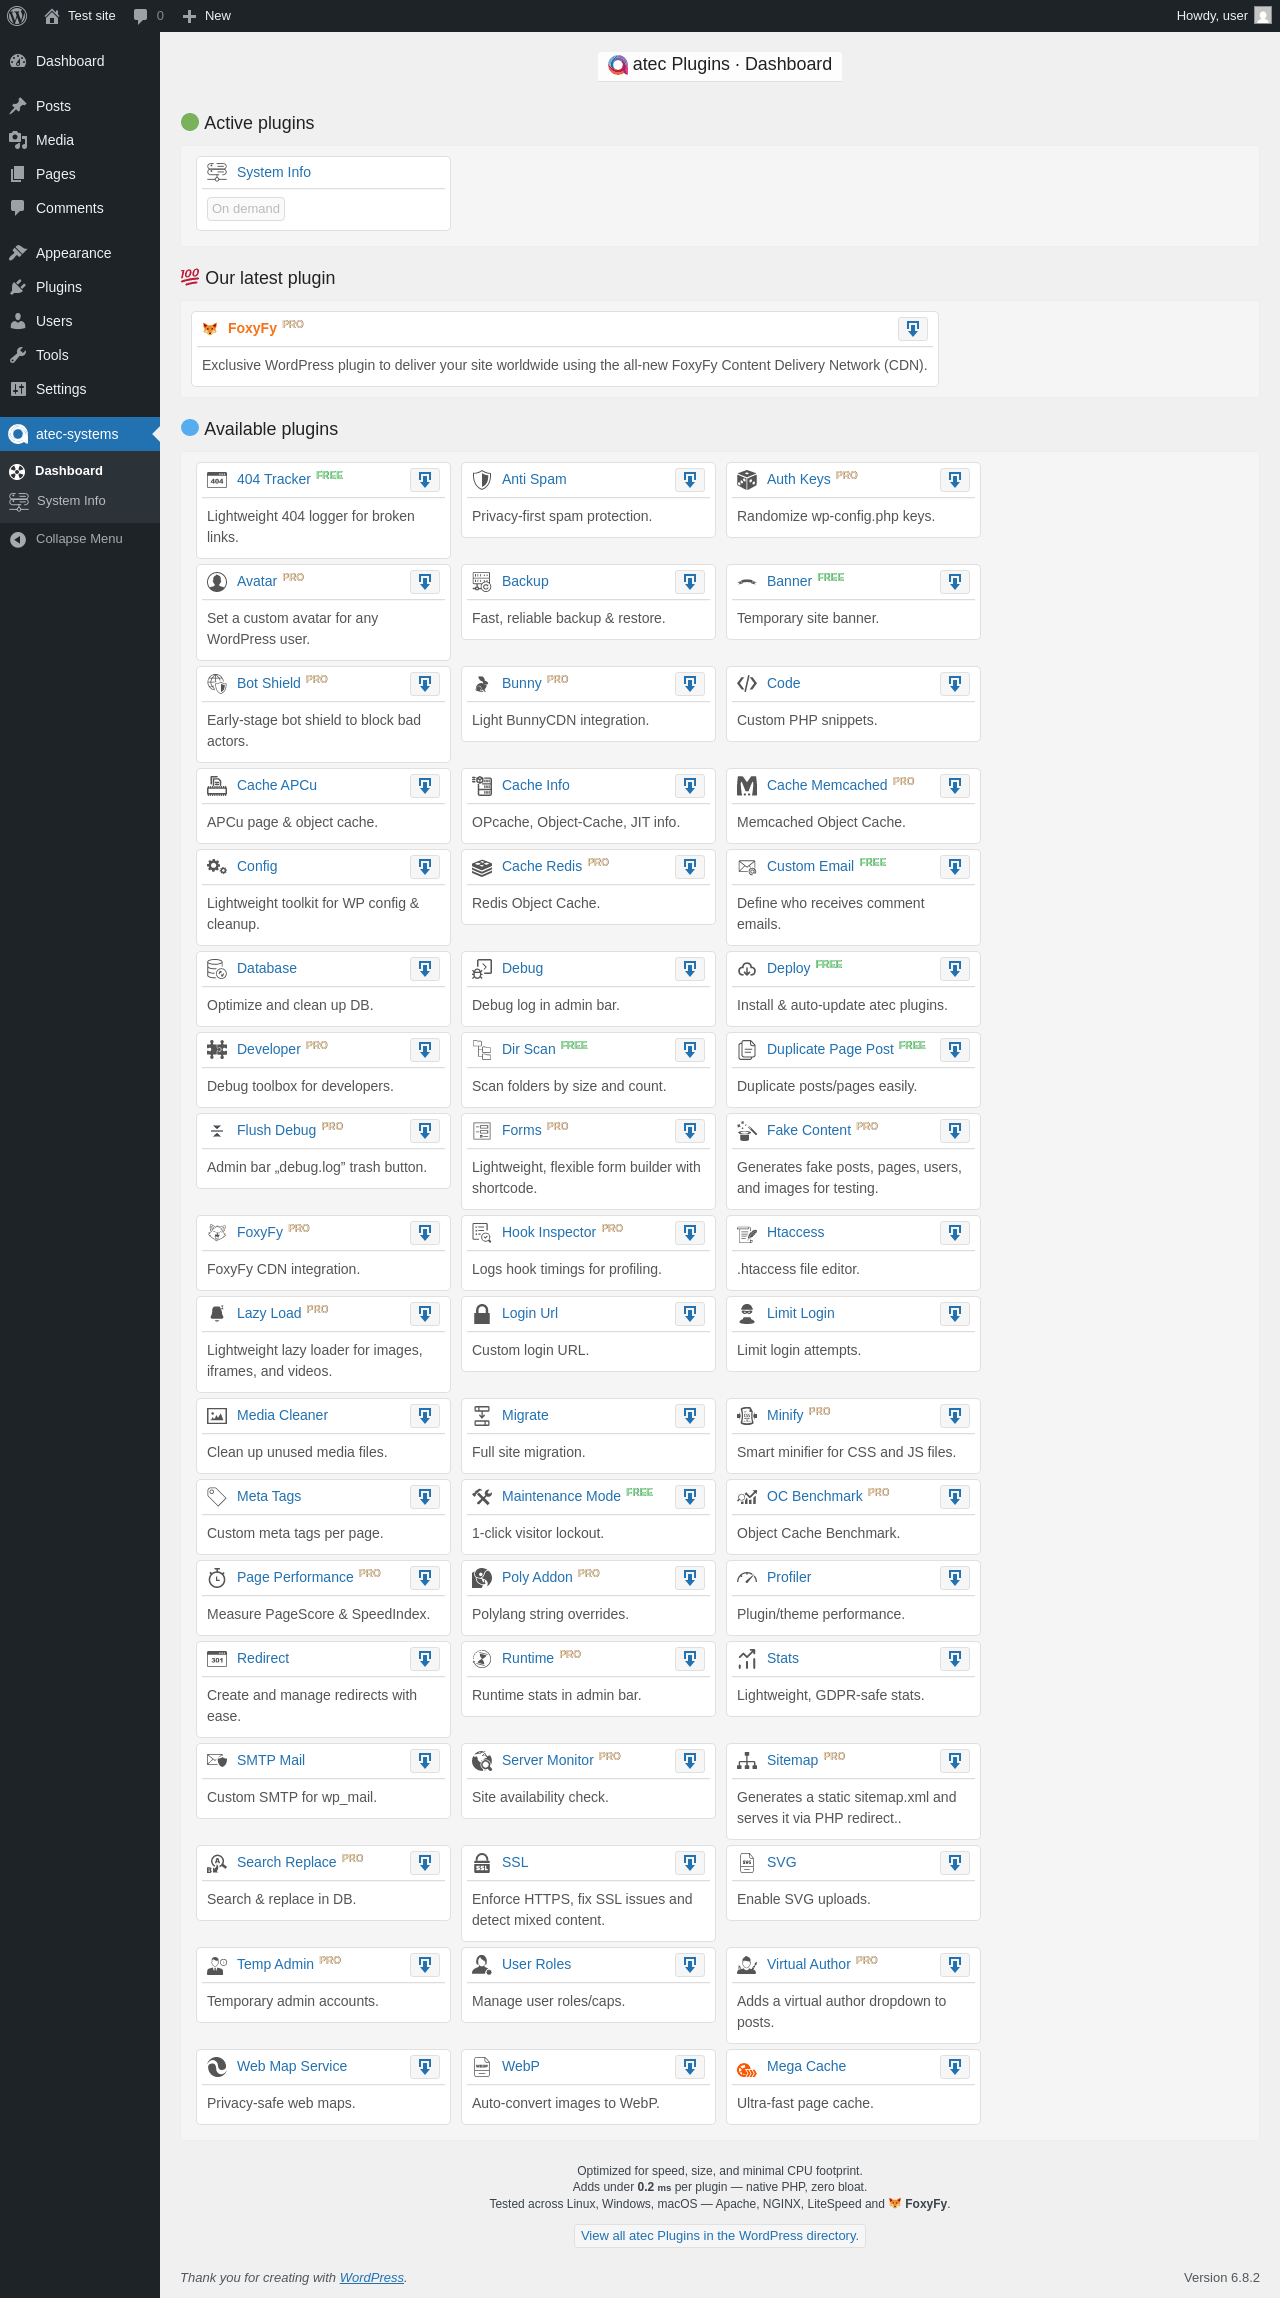Click download icon for SMTP Mail
The width and height of the screenshot is (1280, 2298).
(425, 1761)
